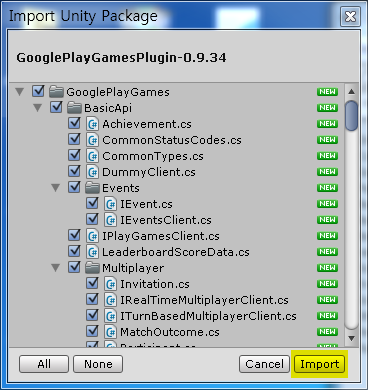Uncheck the GooglePlayGames root folder checkbox

point(38,91)
